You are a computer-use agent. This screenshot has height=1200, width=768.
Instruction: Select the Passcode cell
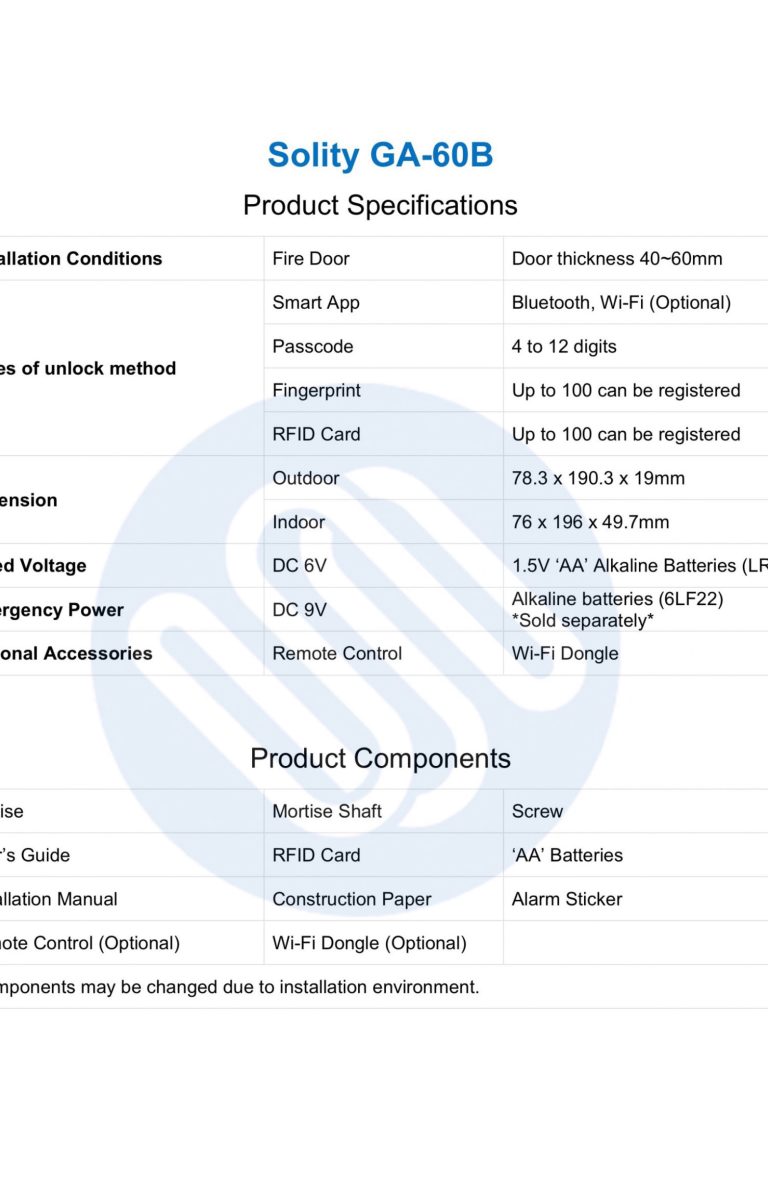[x=383, y=346]
